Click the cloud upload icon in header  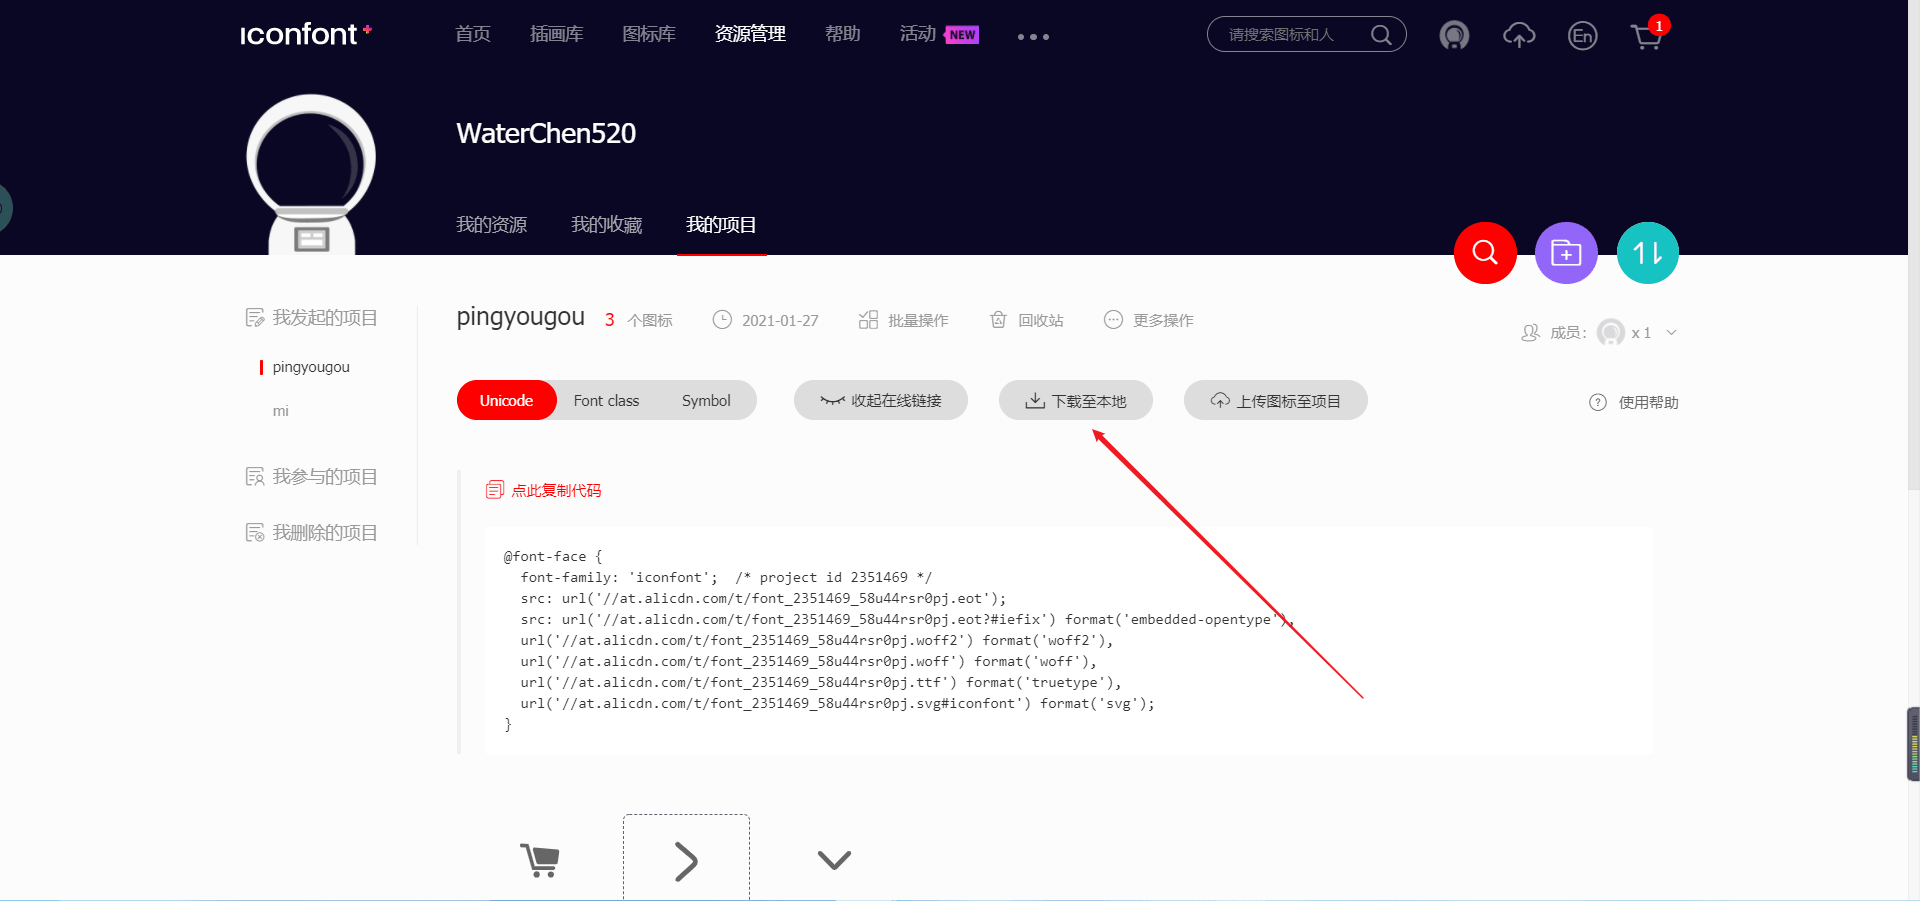[1519, 36]
